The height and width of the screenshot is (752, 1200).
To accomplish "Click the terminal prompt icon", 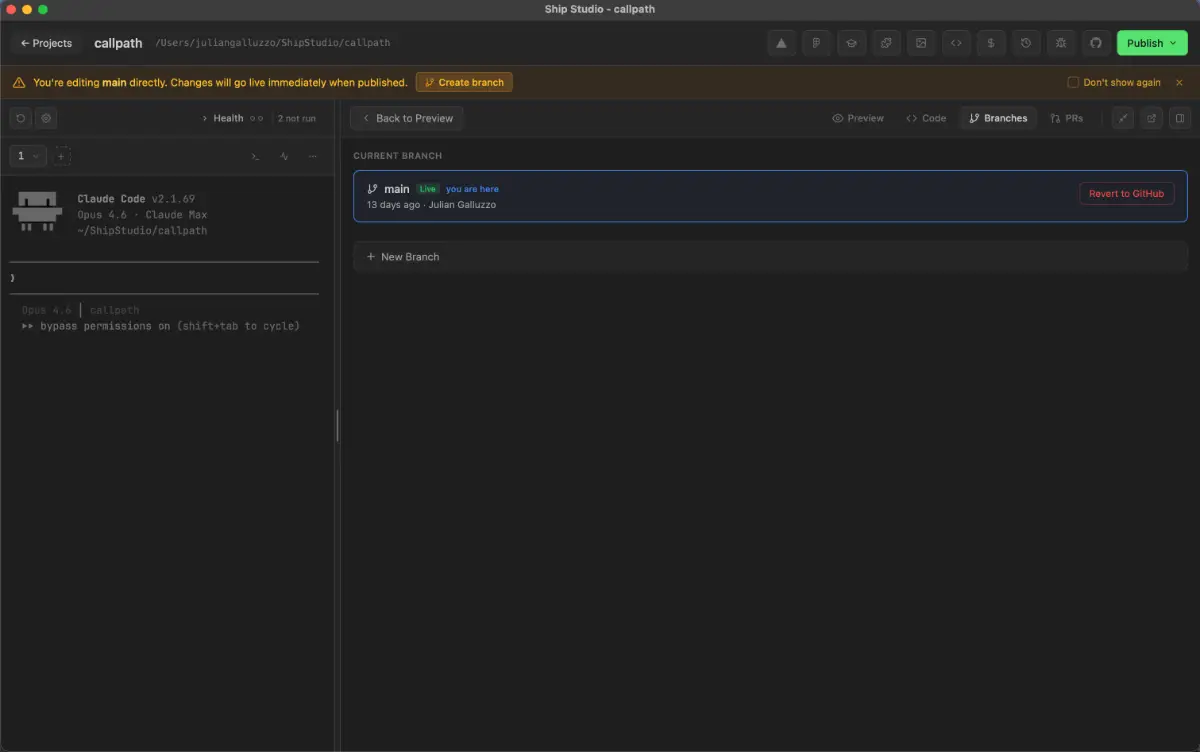I will coord(255,156).
